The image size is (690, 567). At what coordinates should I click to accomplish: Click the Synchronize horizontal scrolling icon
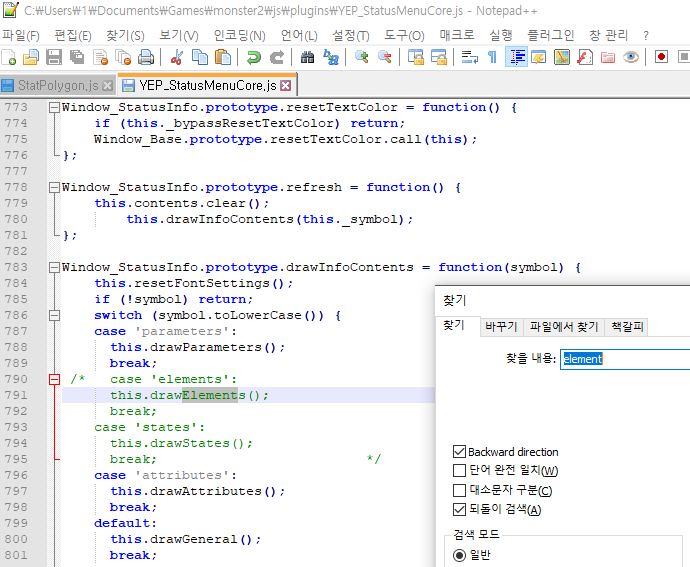(x=439, y=57)
